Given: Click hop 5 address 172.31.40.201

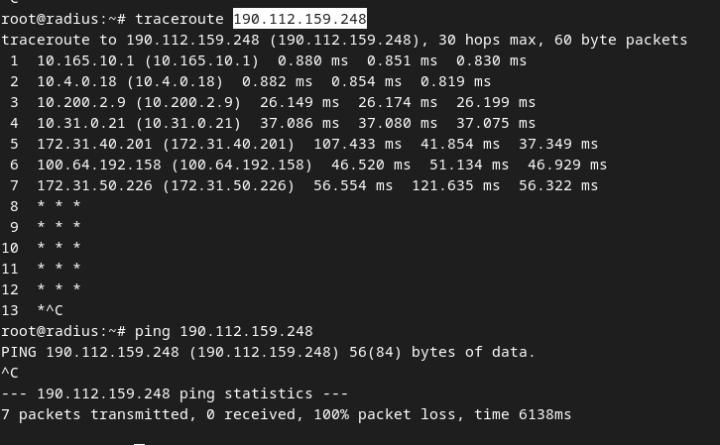Looking at the screenshot, I should pyautogui.click(x=94, y=144).
